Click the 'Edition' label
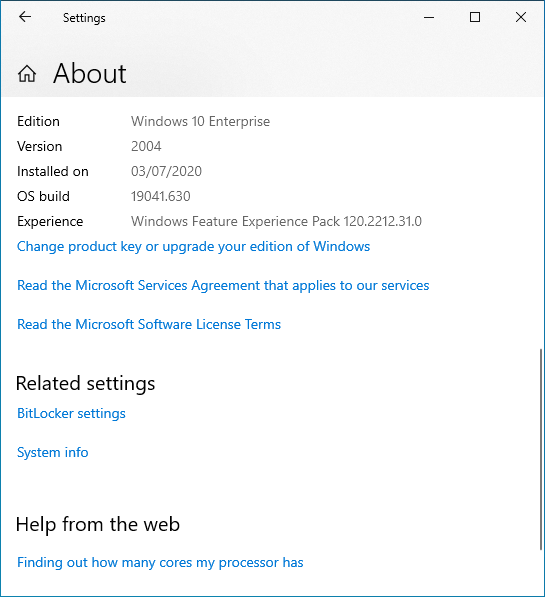Viewport: 545px width, 597px height. click(x=38, y=121)
